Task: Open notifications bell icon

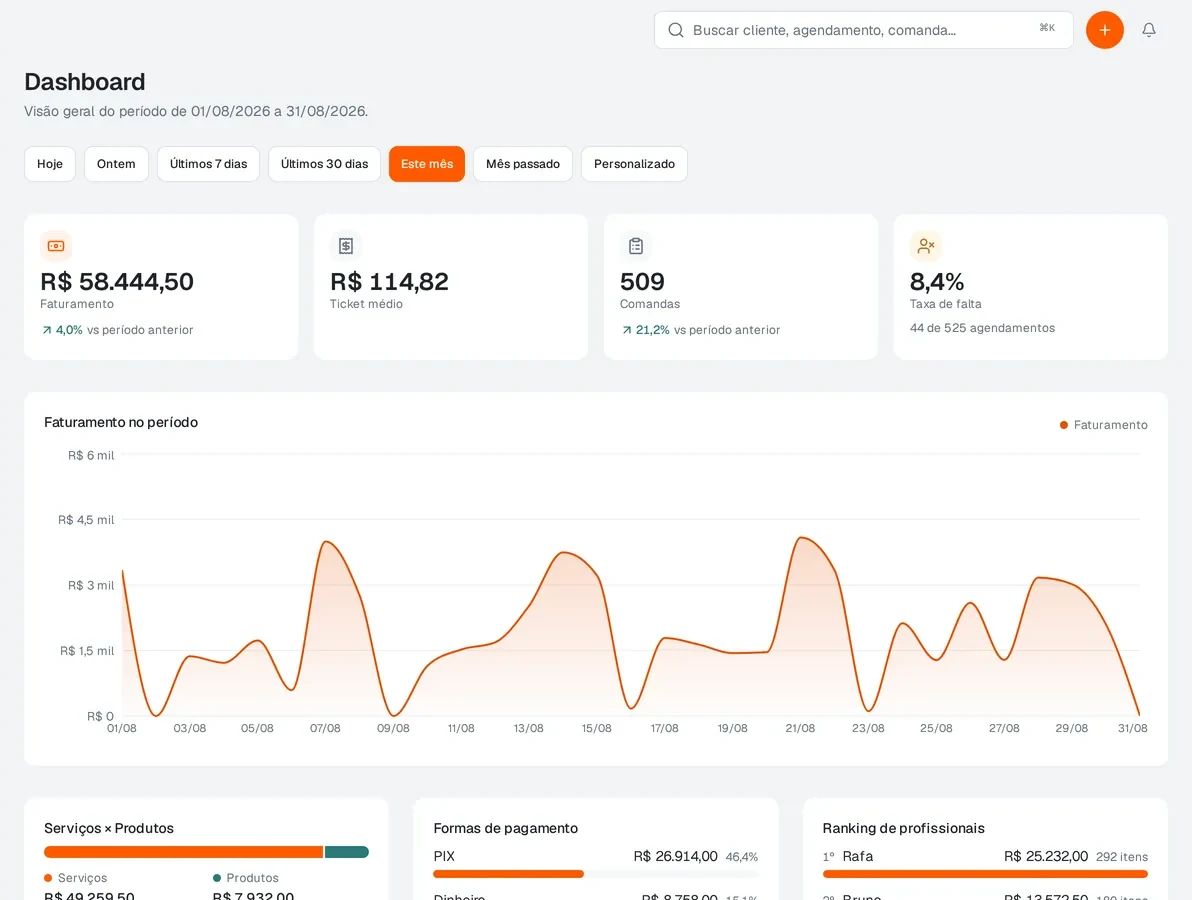Action: 1149,30
